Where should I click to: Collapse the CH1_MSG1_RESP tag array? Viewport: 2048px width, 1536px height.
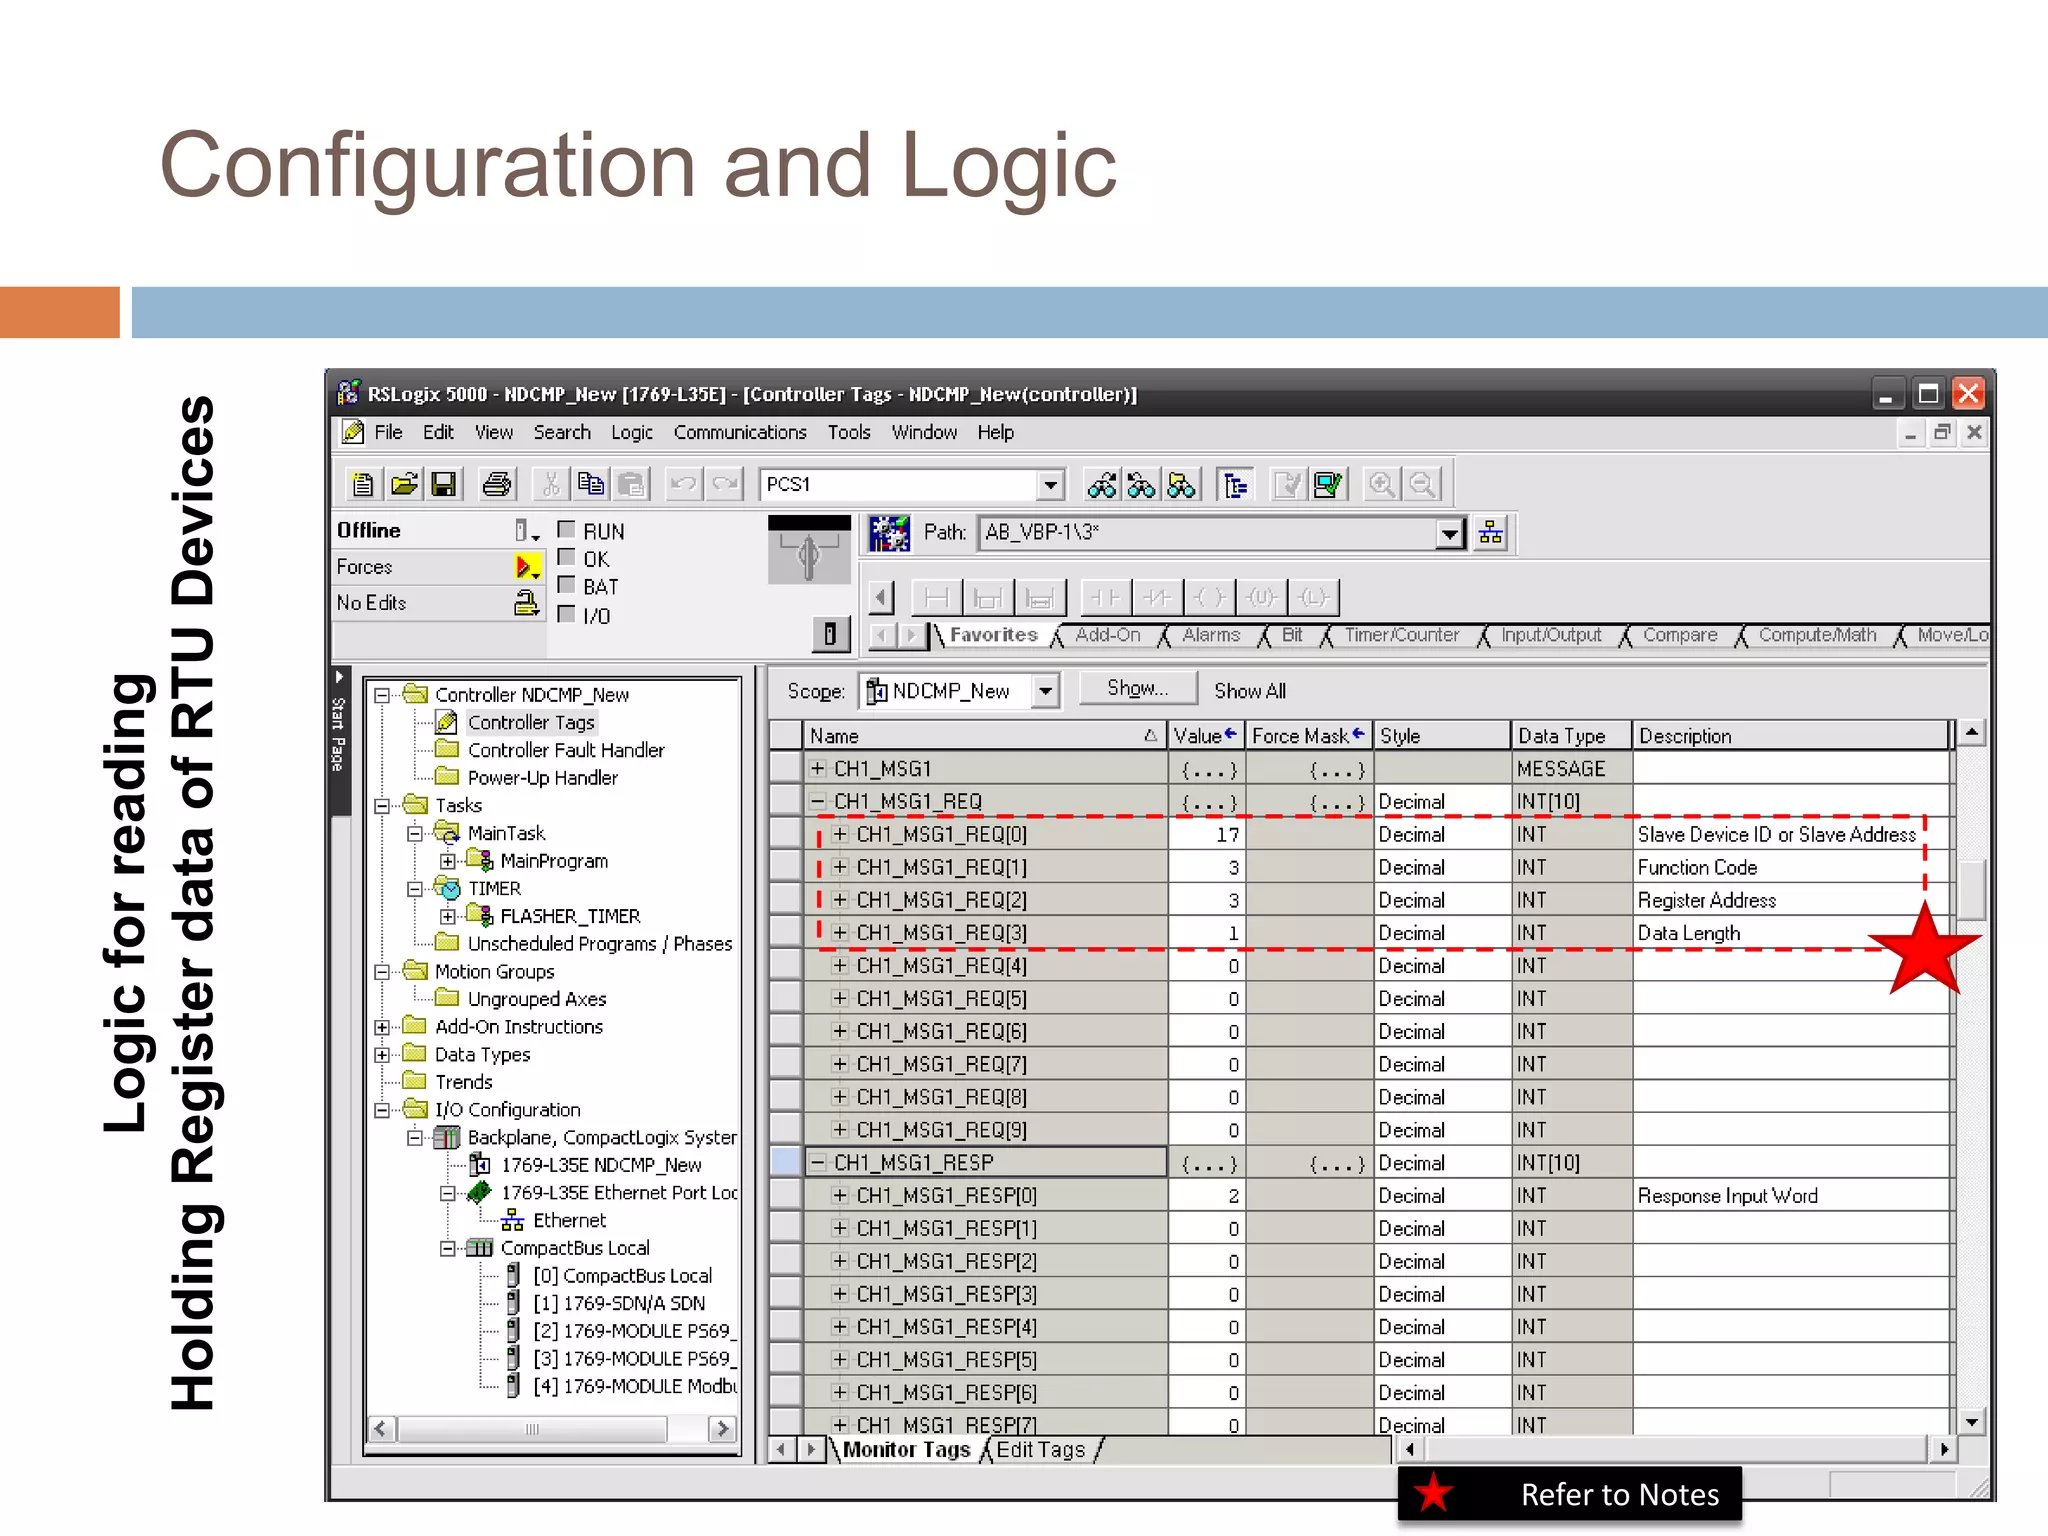pos(818,1162)
